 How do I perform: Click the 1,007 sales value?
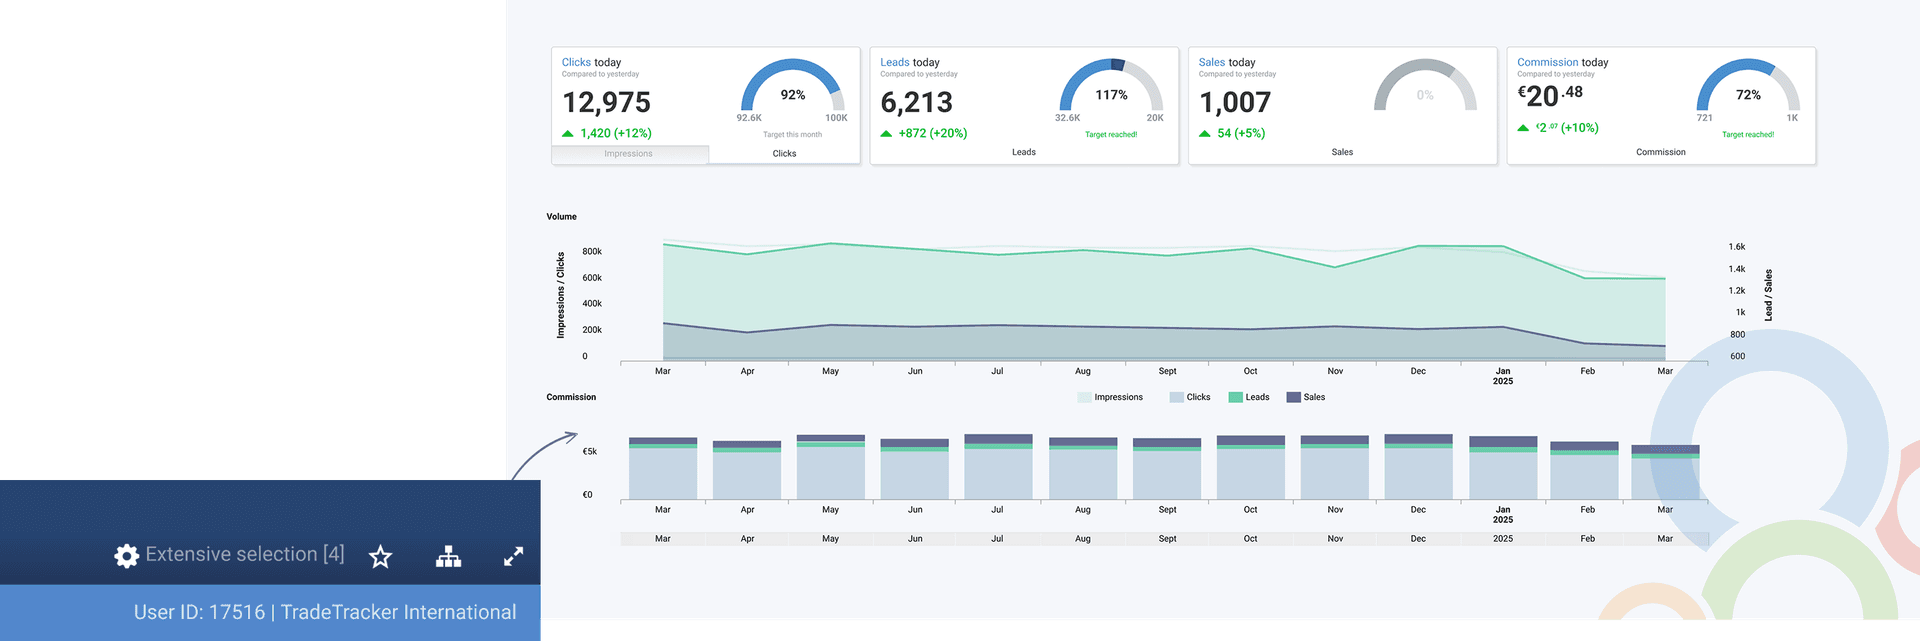tap(1235, 102)
